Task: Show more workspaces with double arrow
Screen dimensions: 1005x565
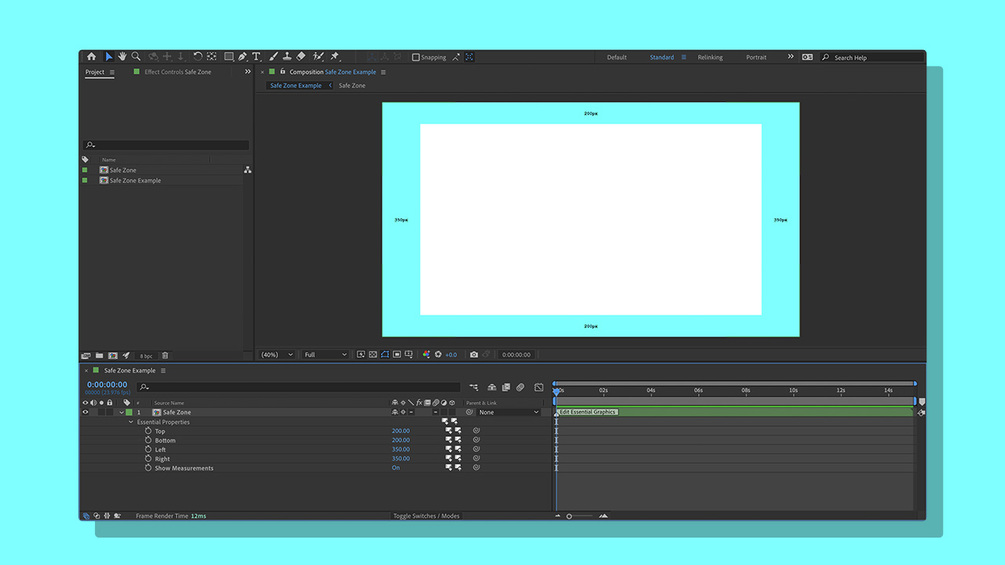Action: click(790, 56)
